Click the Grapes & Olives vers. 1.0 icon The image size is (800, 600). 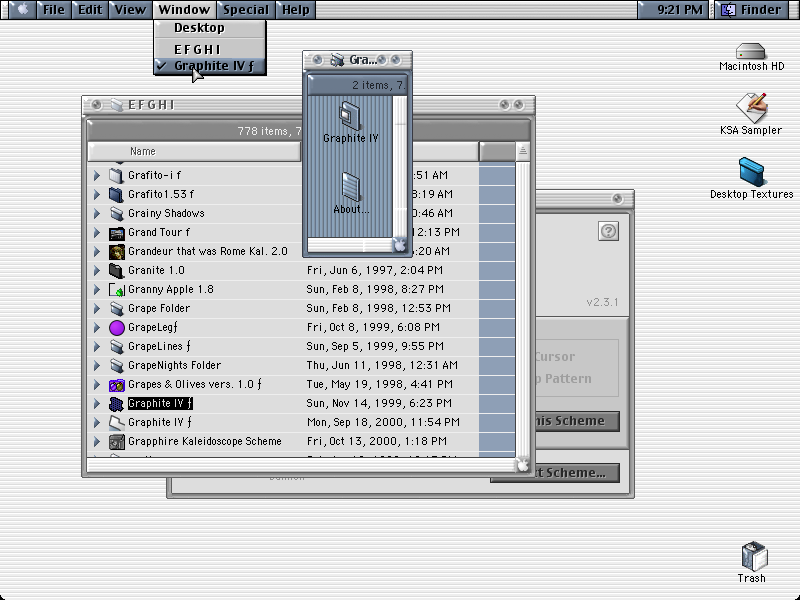[116, 385]
